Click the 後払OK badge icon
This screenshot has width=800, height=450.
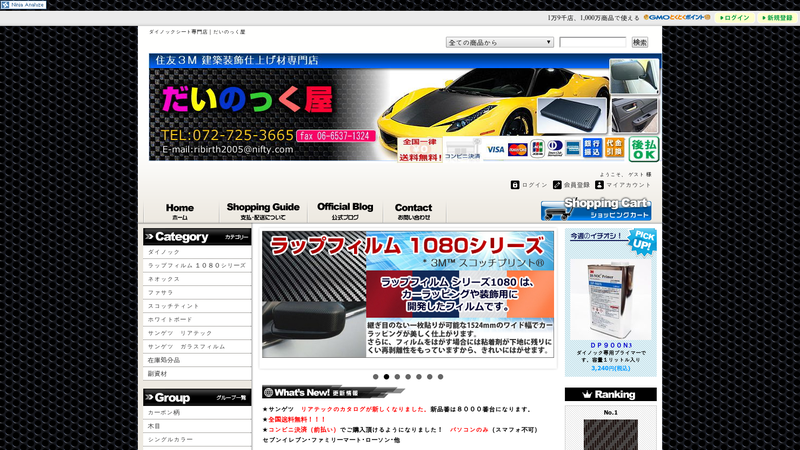coord(644,149)
